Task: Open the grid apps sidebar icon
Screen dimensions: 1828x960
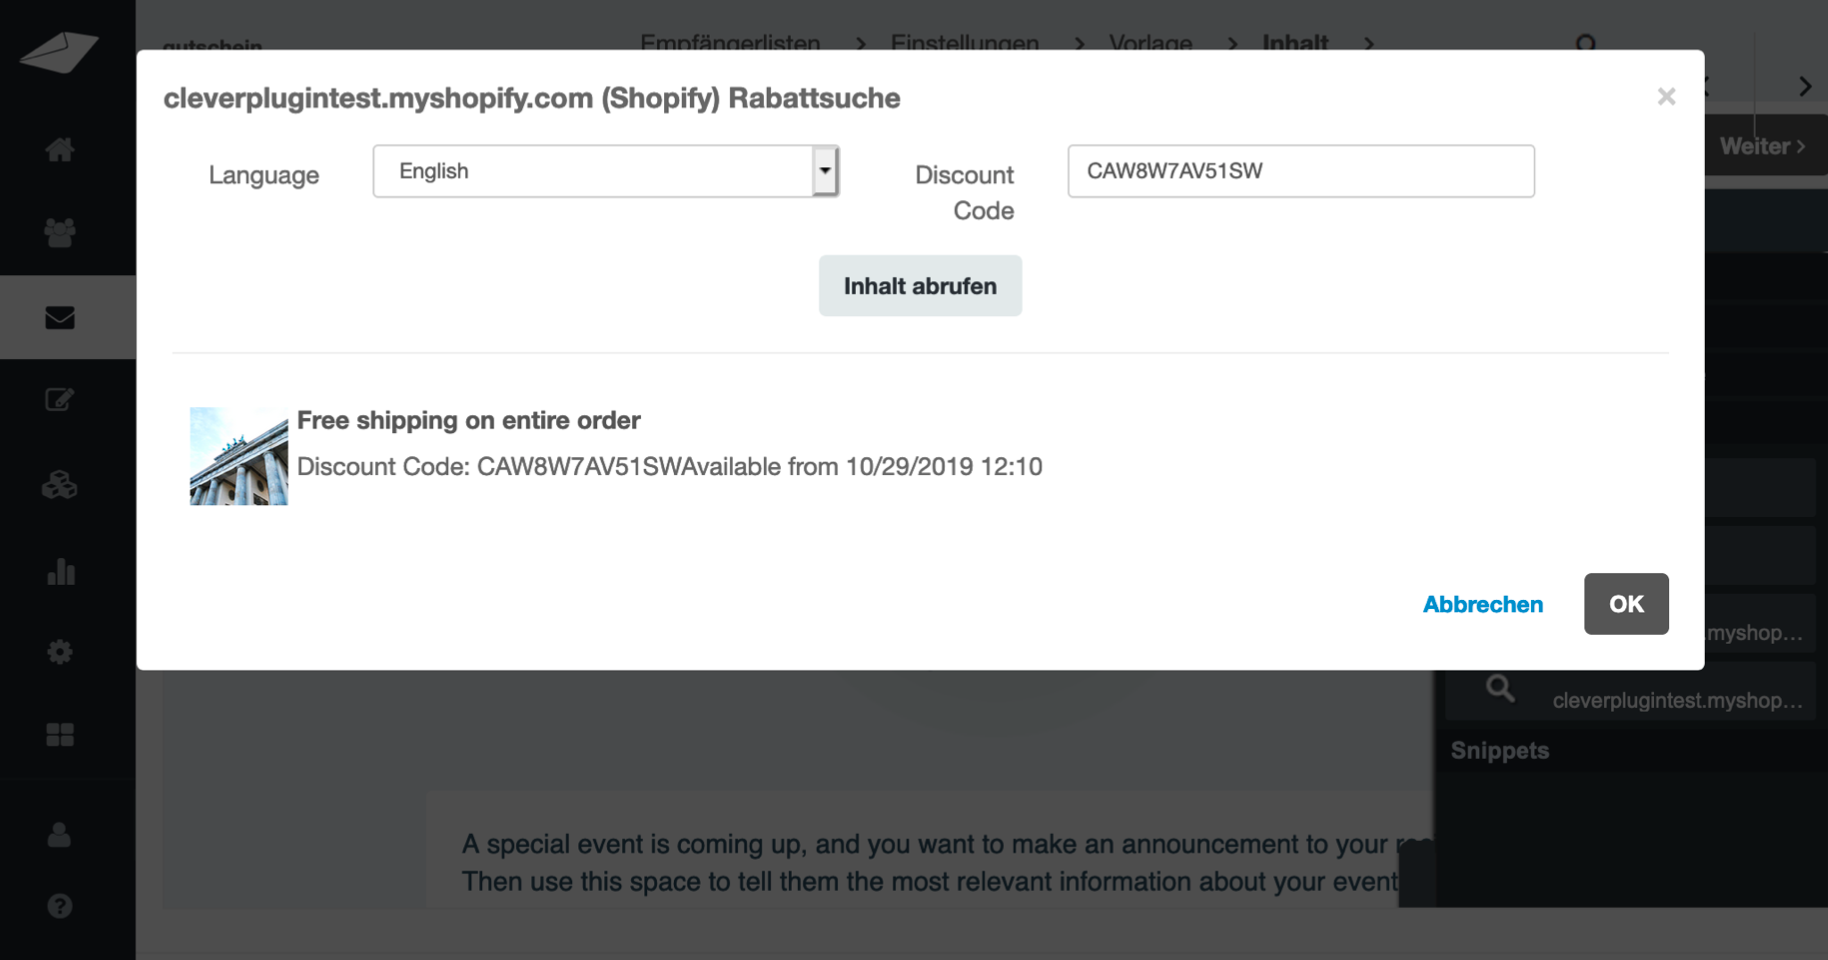Action: pyautogui.click(x=60, y=735)
